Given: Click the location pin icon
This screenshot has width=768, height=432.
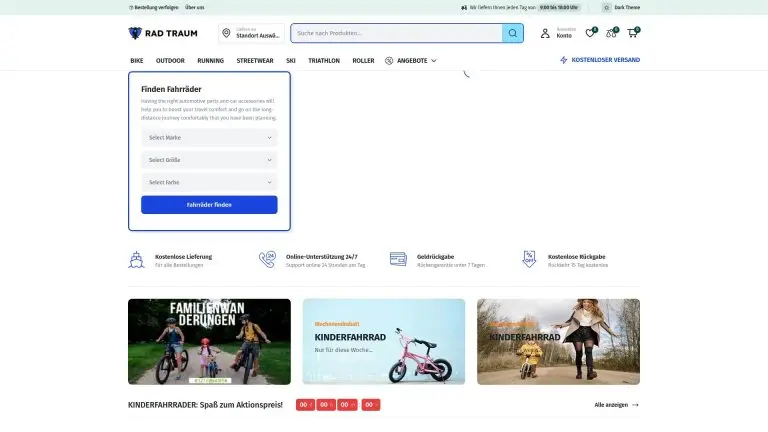Looking at the screenshot, I should click(227, 33).
